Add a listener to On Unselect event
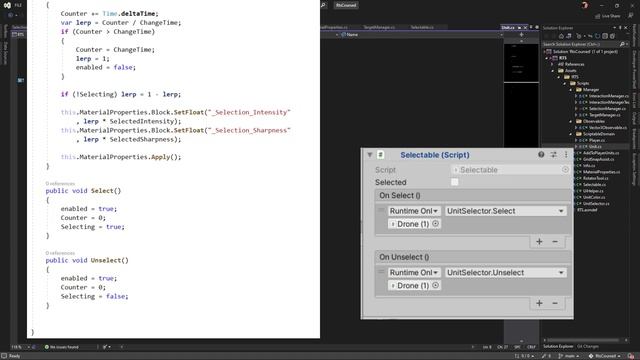 click(539, 303)
